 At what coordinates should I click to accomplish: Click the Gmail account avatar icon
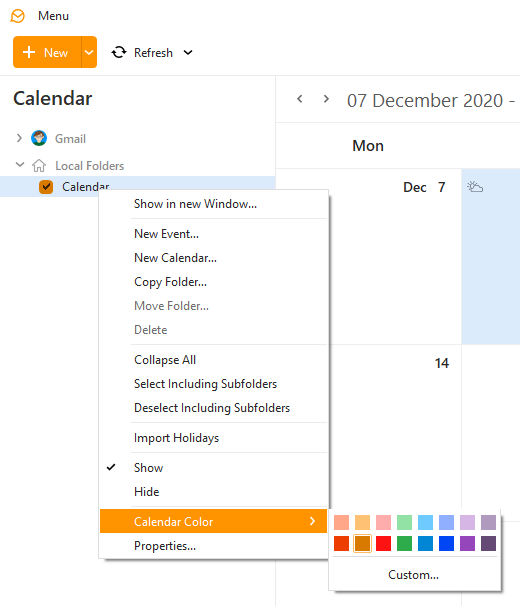39,138
